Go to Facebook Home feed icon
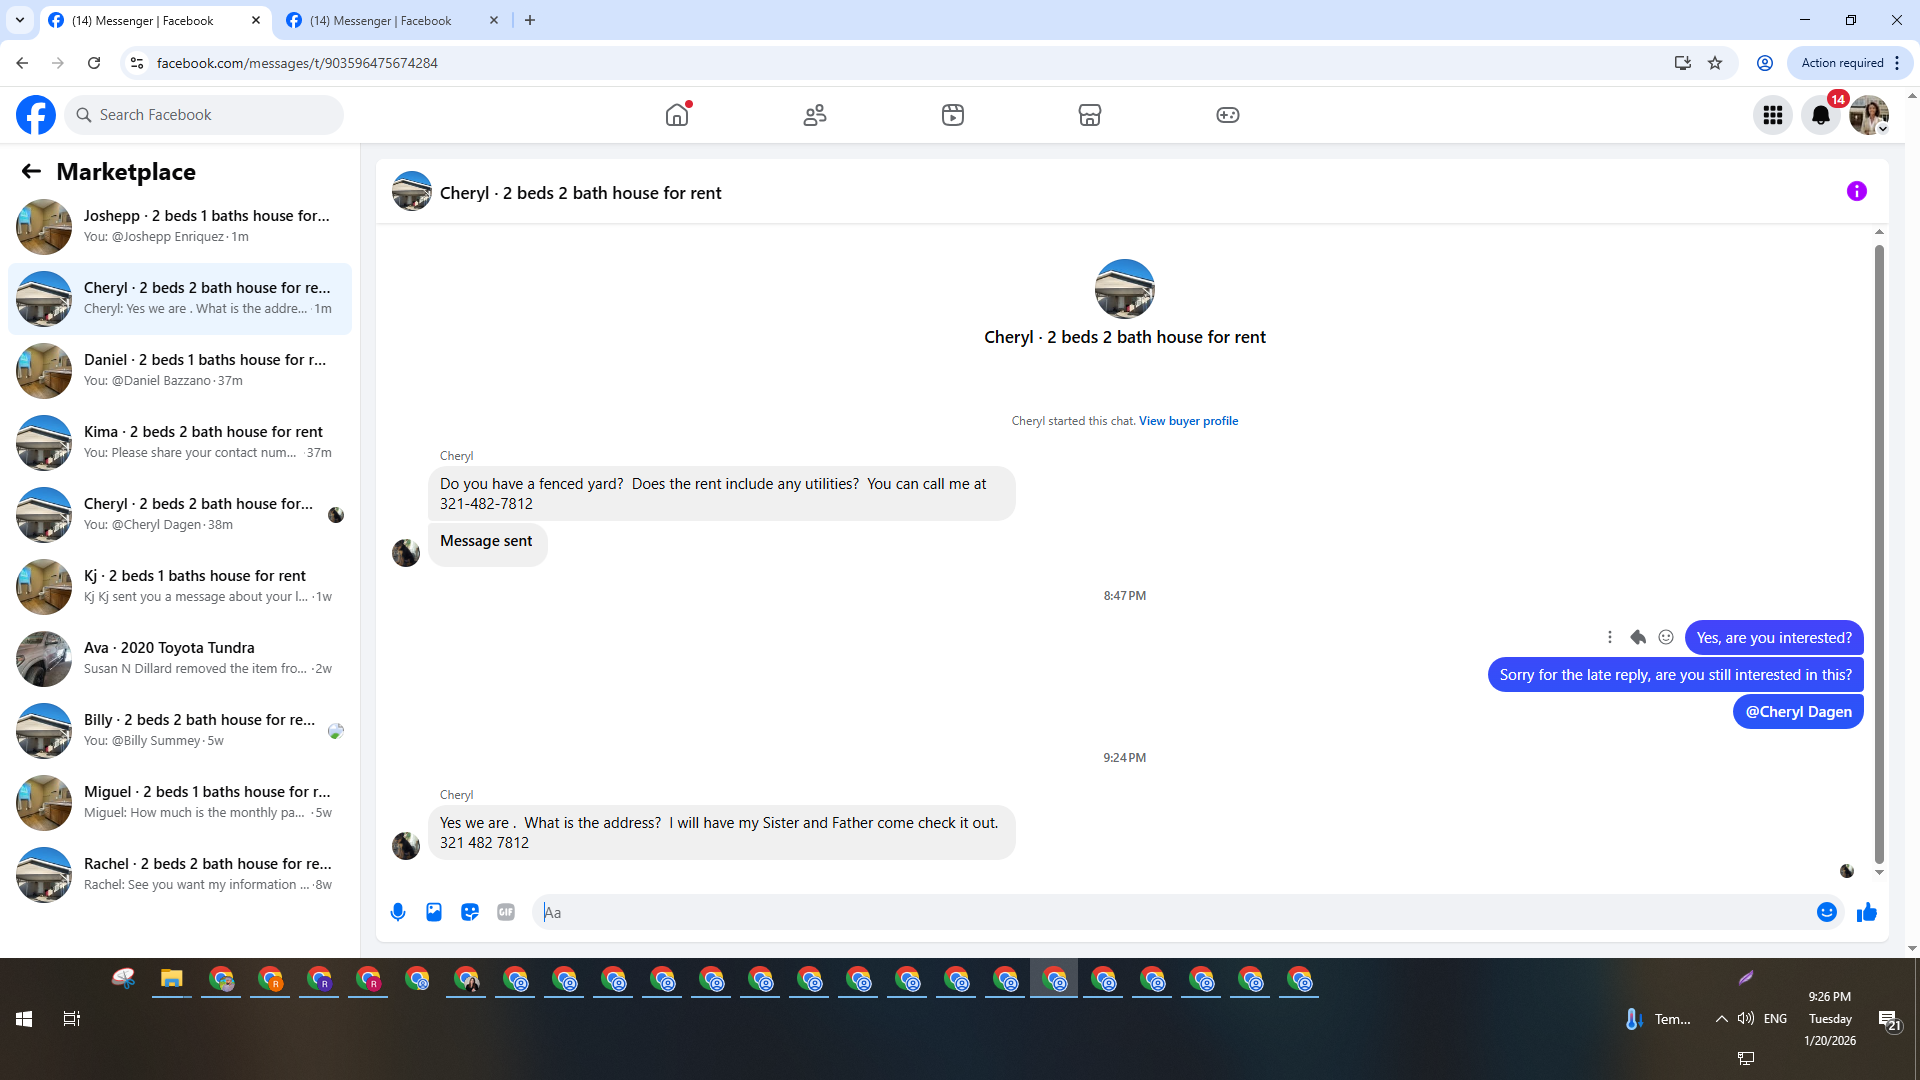 pos(677,115)
